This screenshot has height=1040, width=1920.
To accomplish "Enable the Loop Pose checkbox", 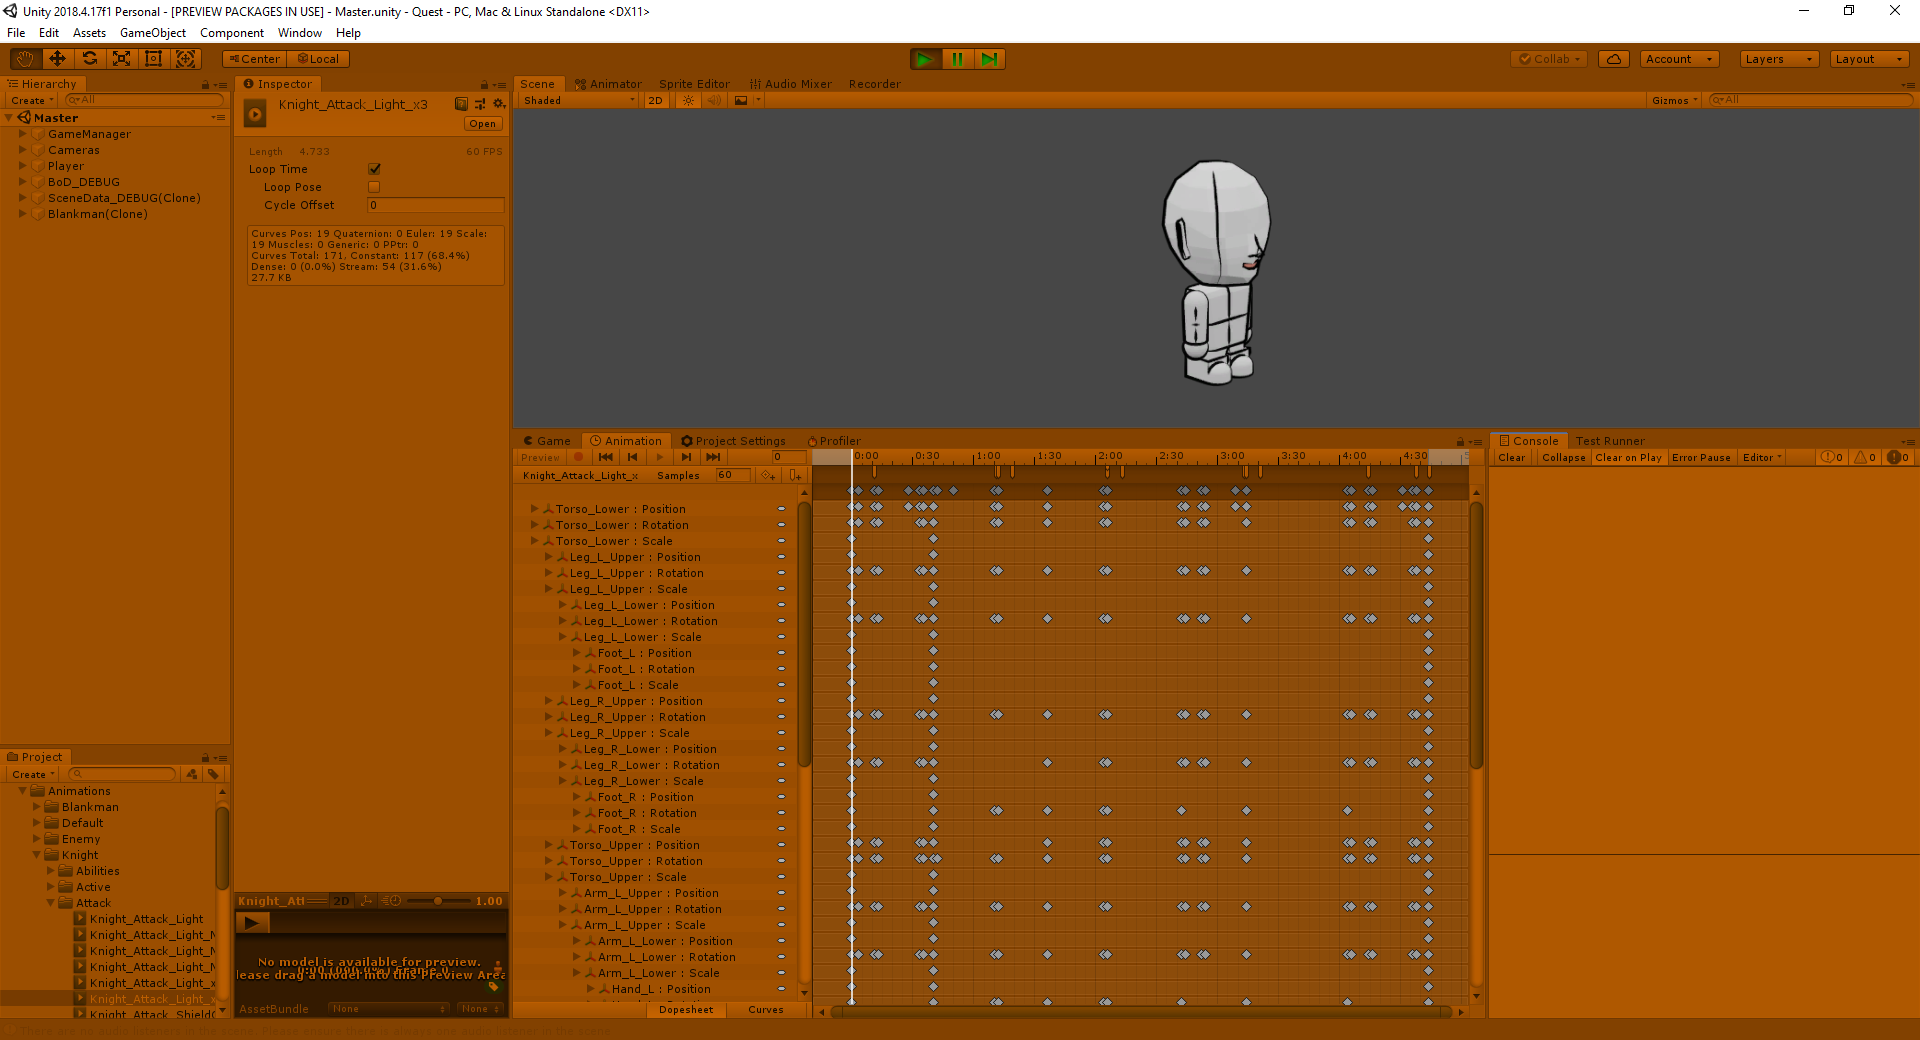I will pyautogui.click(x=374, y=187).
